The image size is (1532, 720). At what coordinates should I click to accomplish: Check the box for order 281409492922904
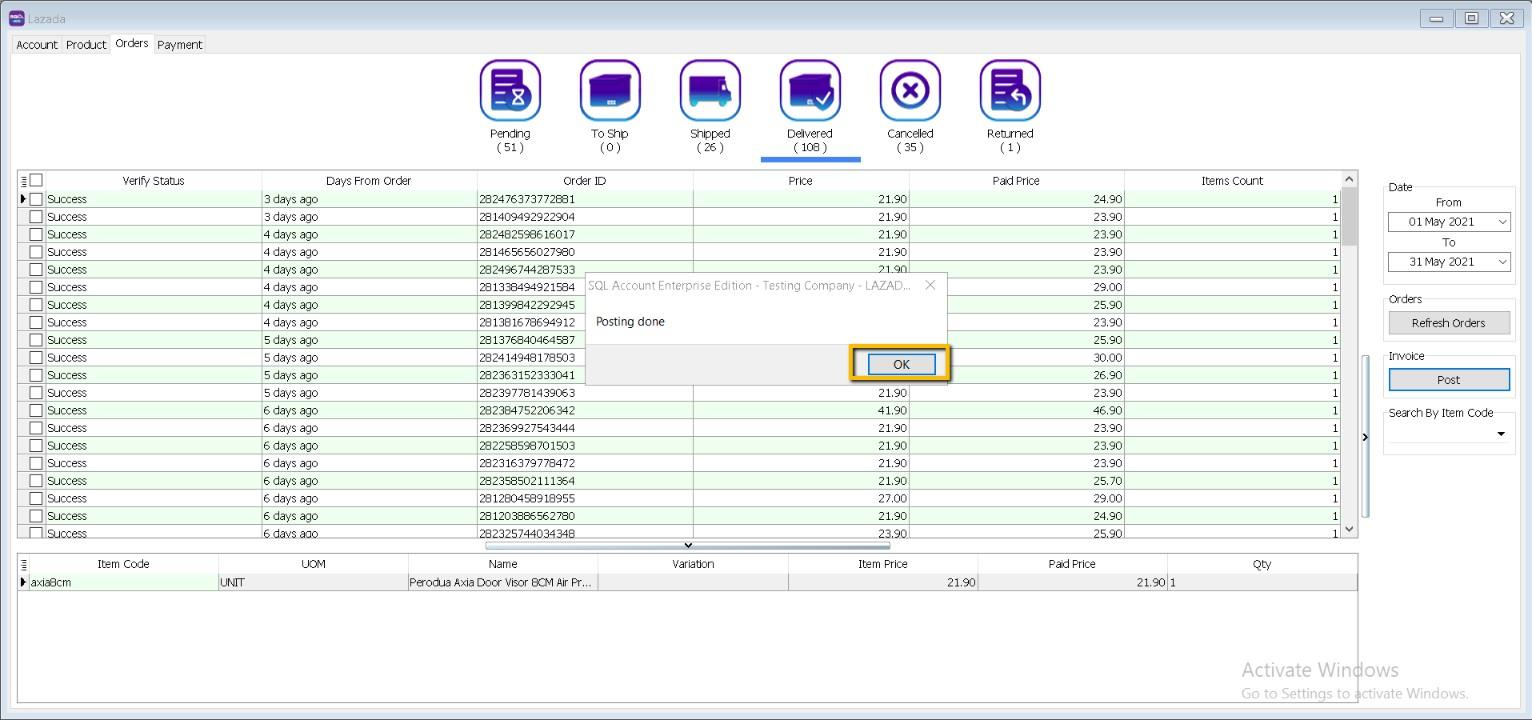pyautogui.click(x=36, y=217)
